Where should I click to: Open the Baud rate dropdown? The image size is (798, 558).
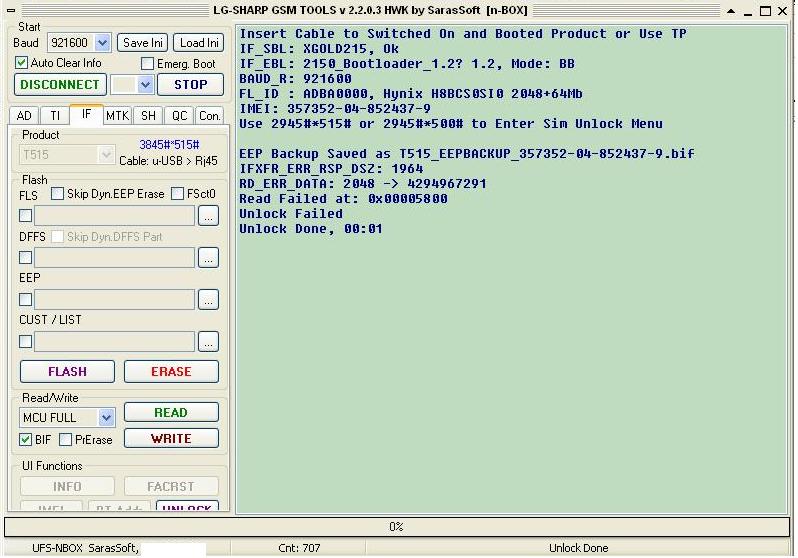(102, 43)
